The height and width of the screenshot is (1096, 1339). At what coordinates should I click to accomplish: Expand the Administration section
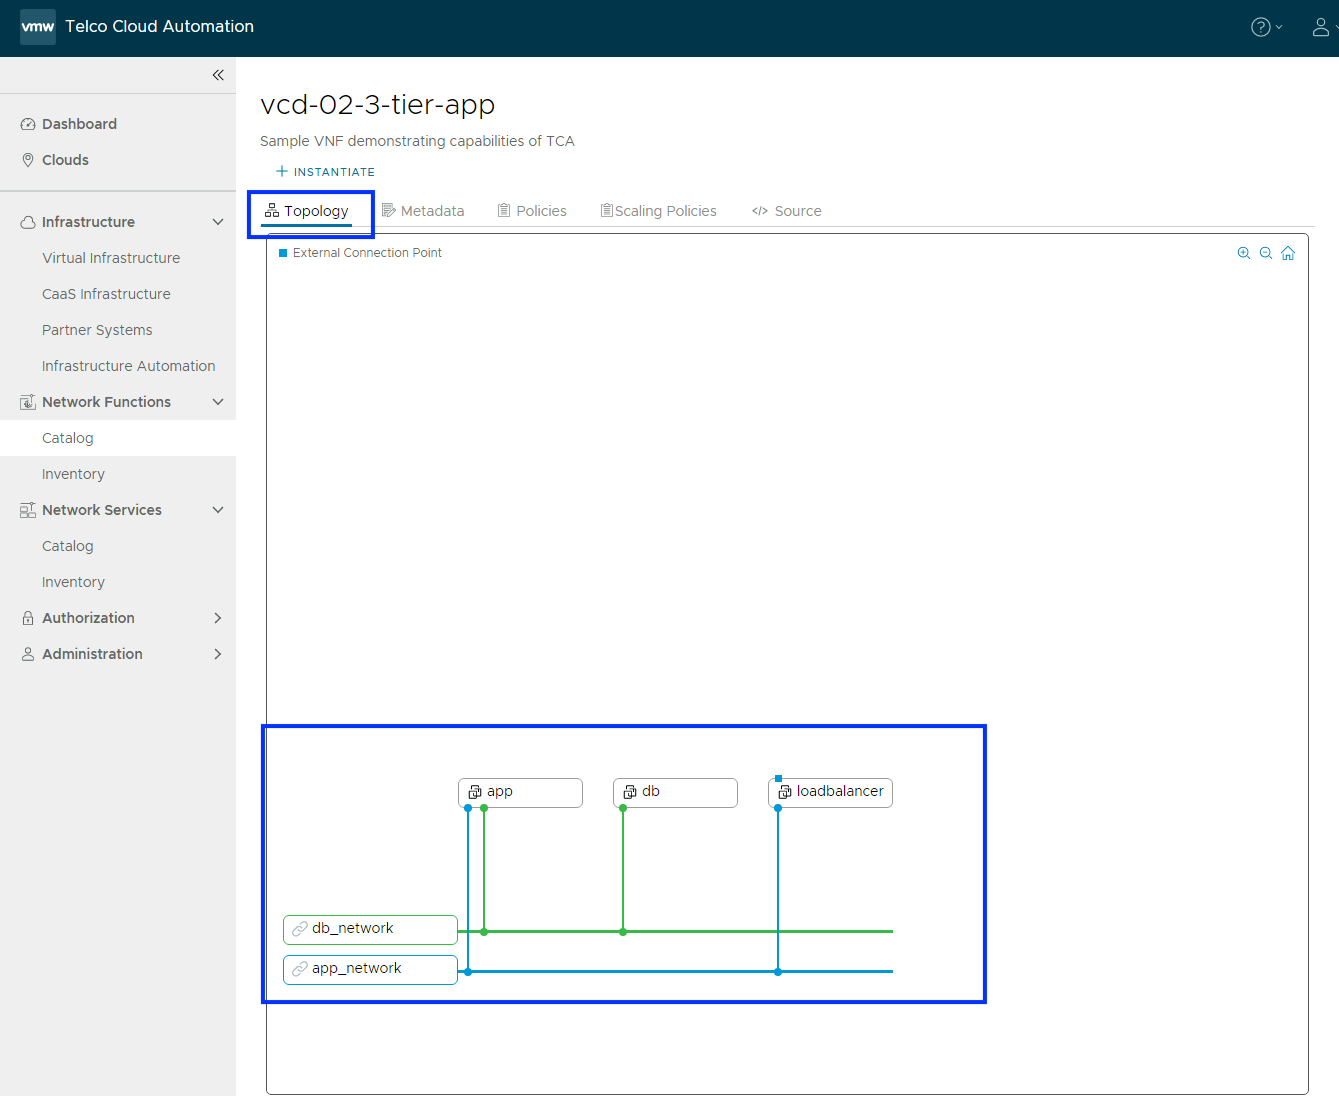tap(218, 654)
